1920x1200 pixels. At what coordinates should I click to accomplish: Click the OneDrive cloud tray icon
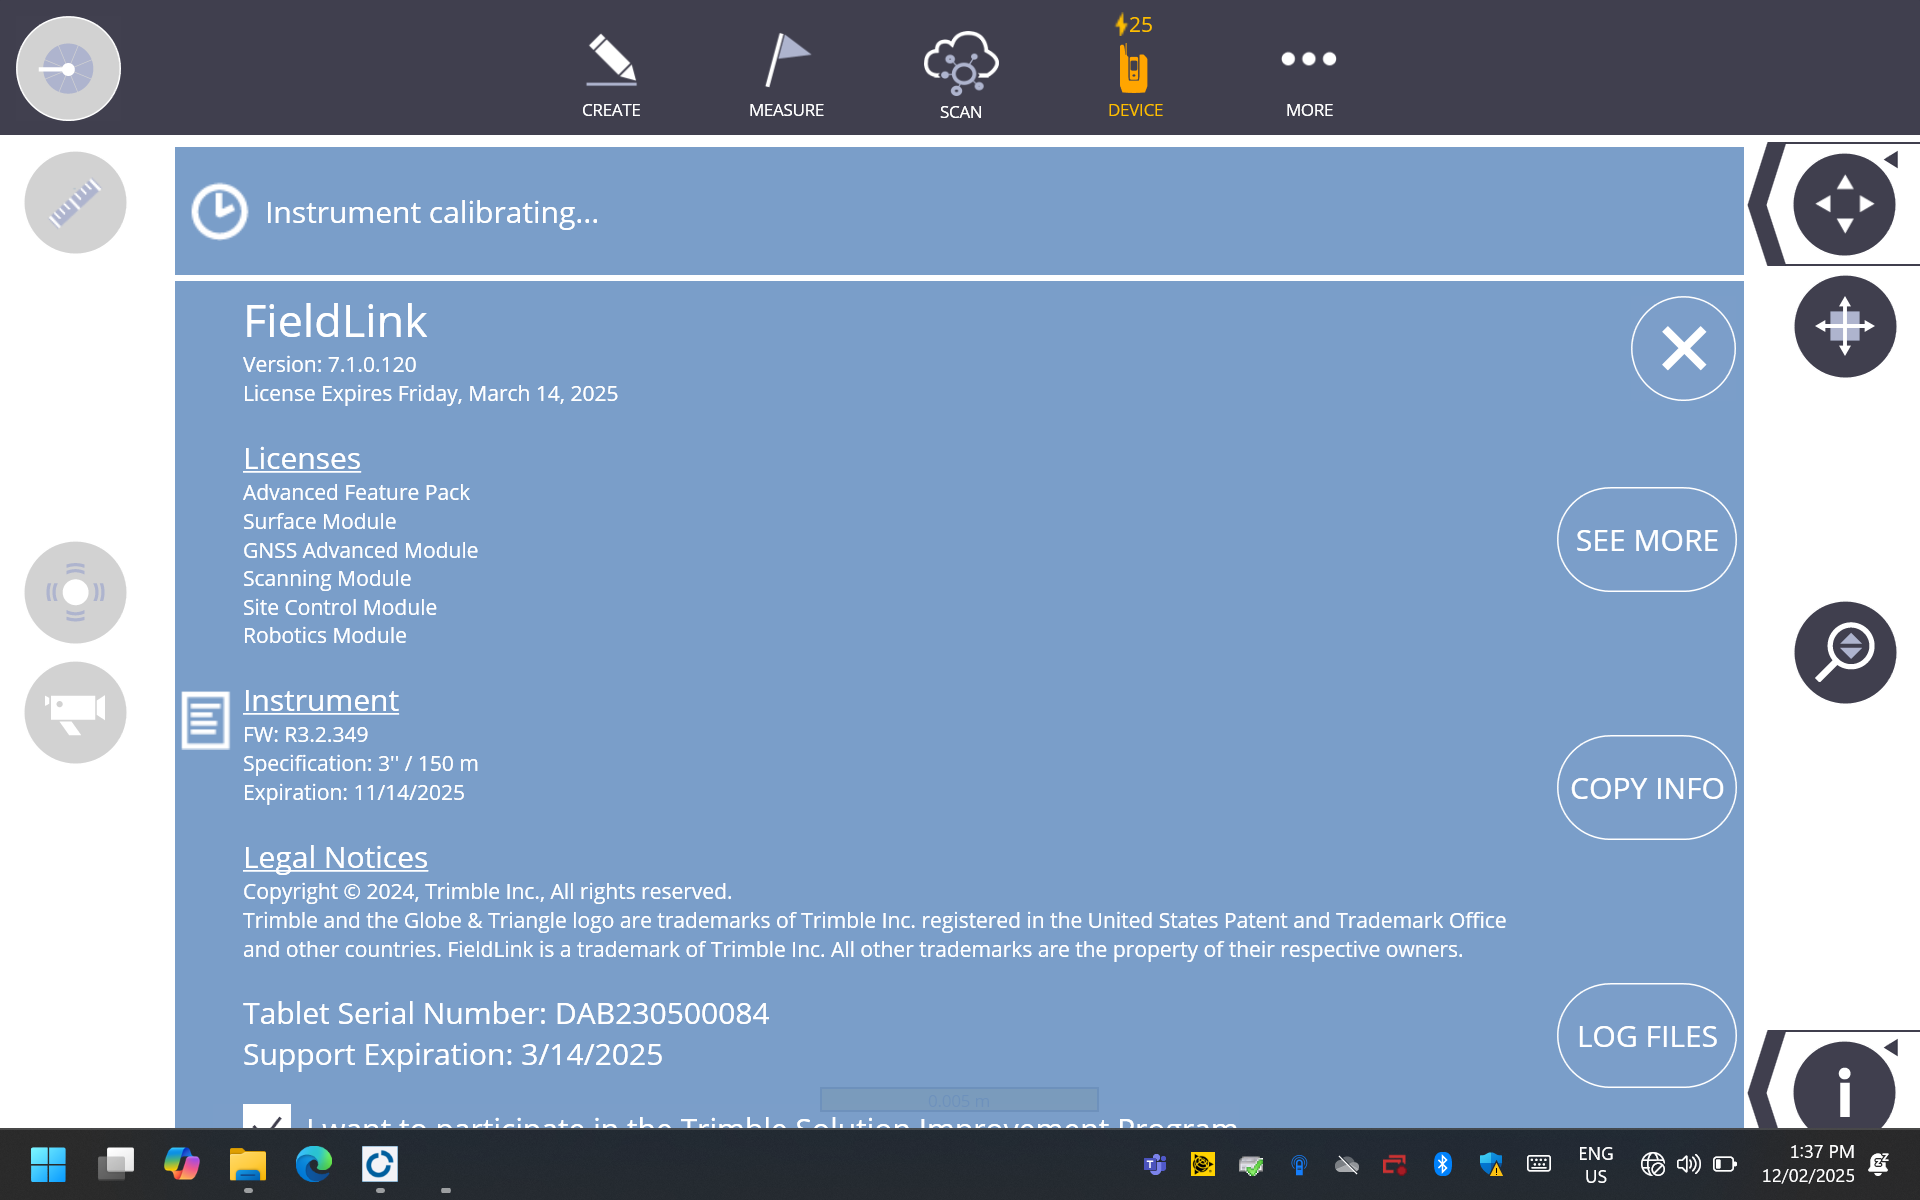(x=1347, y=1164)
